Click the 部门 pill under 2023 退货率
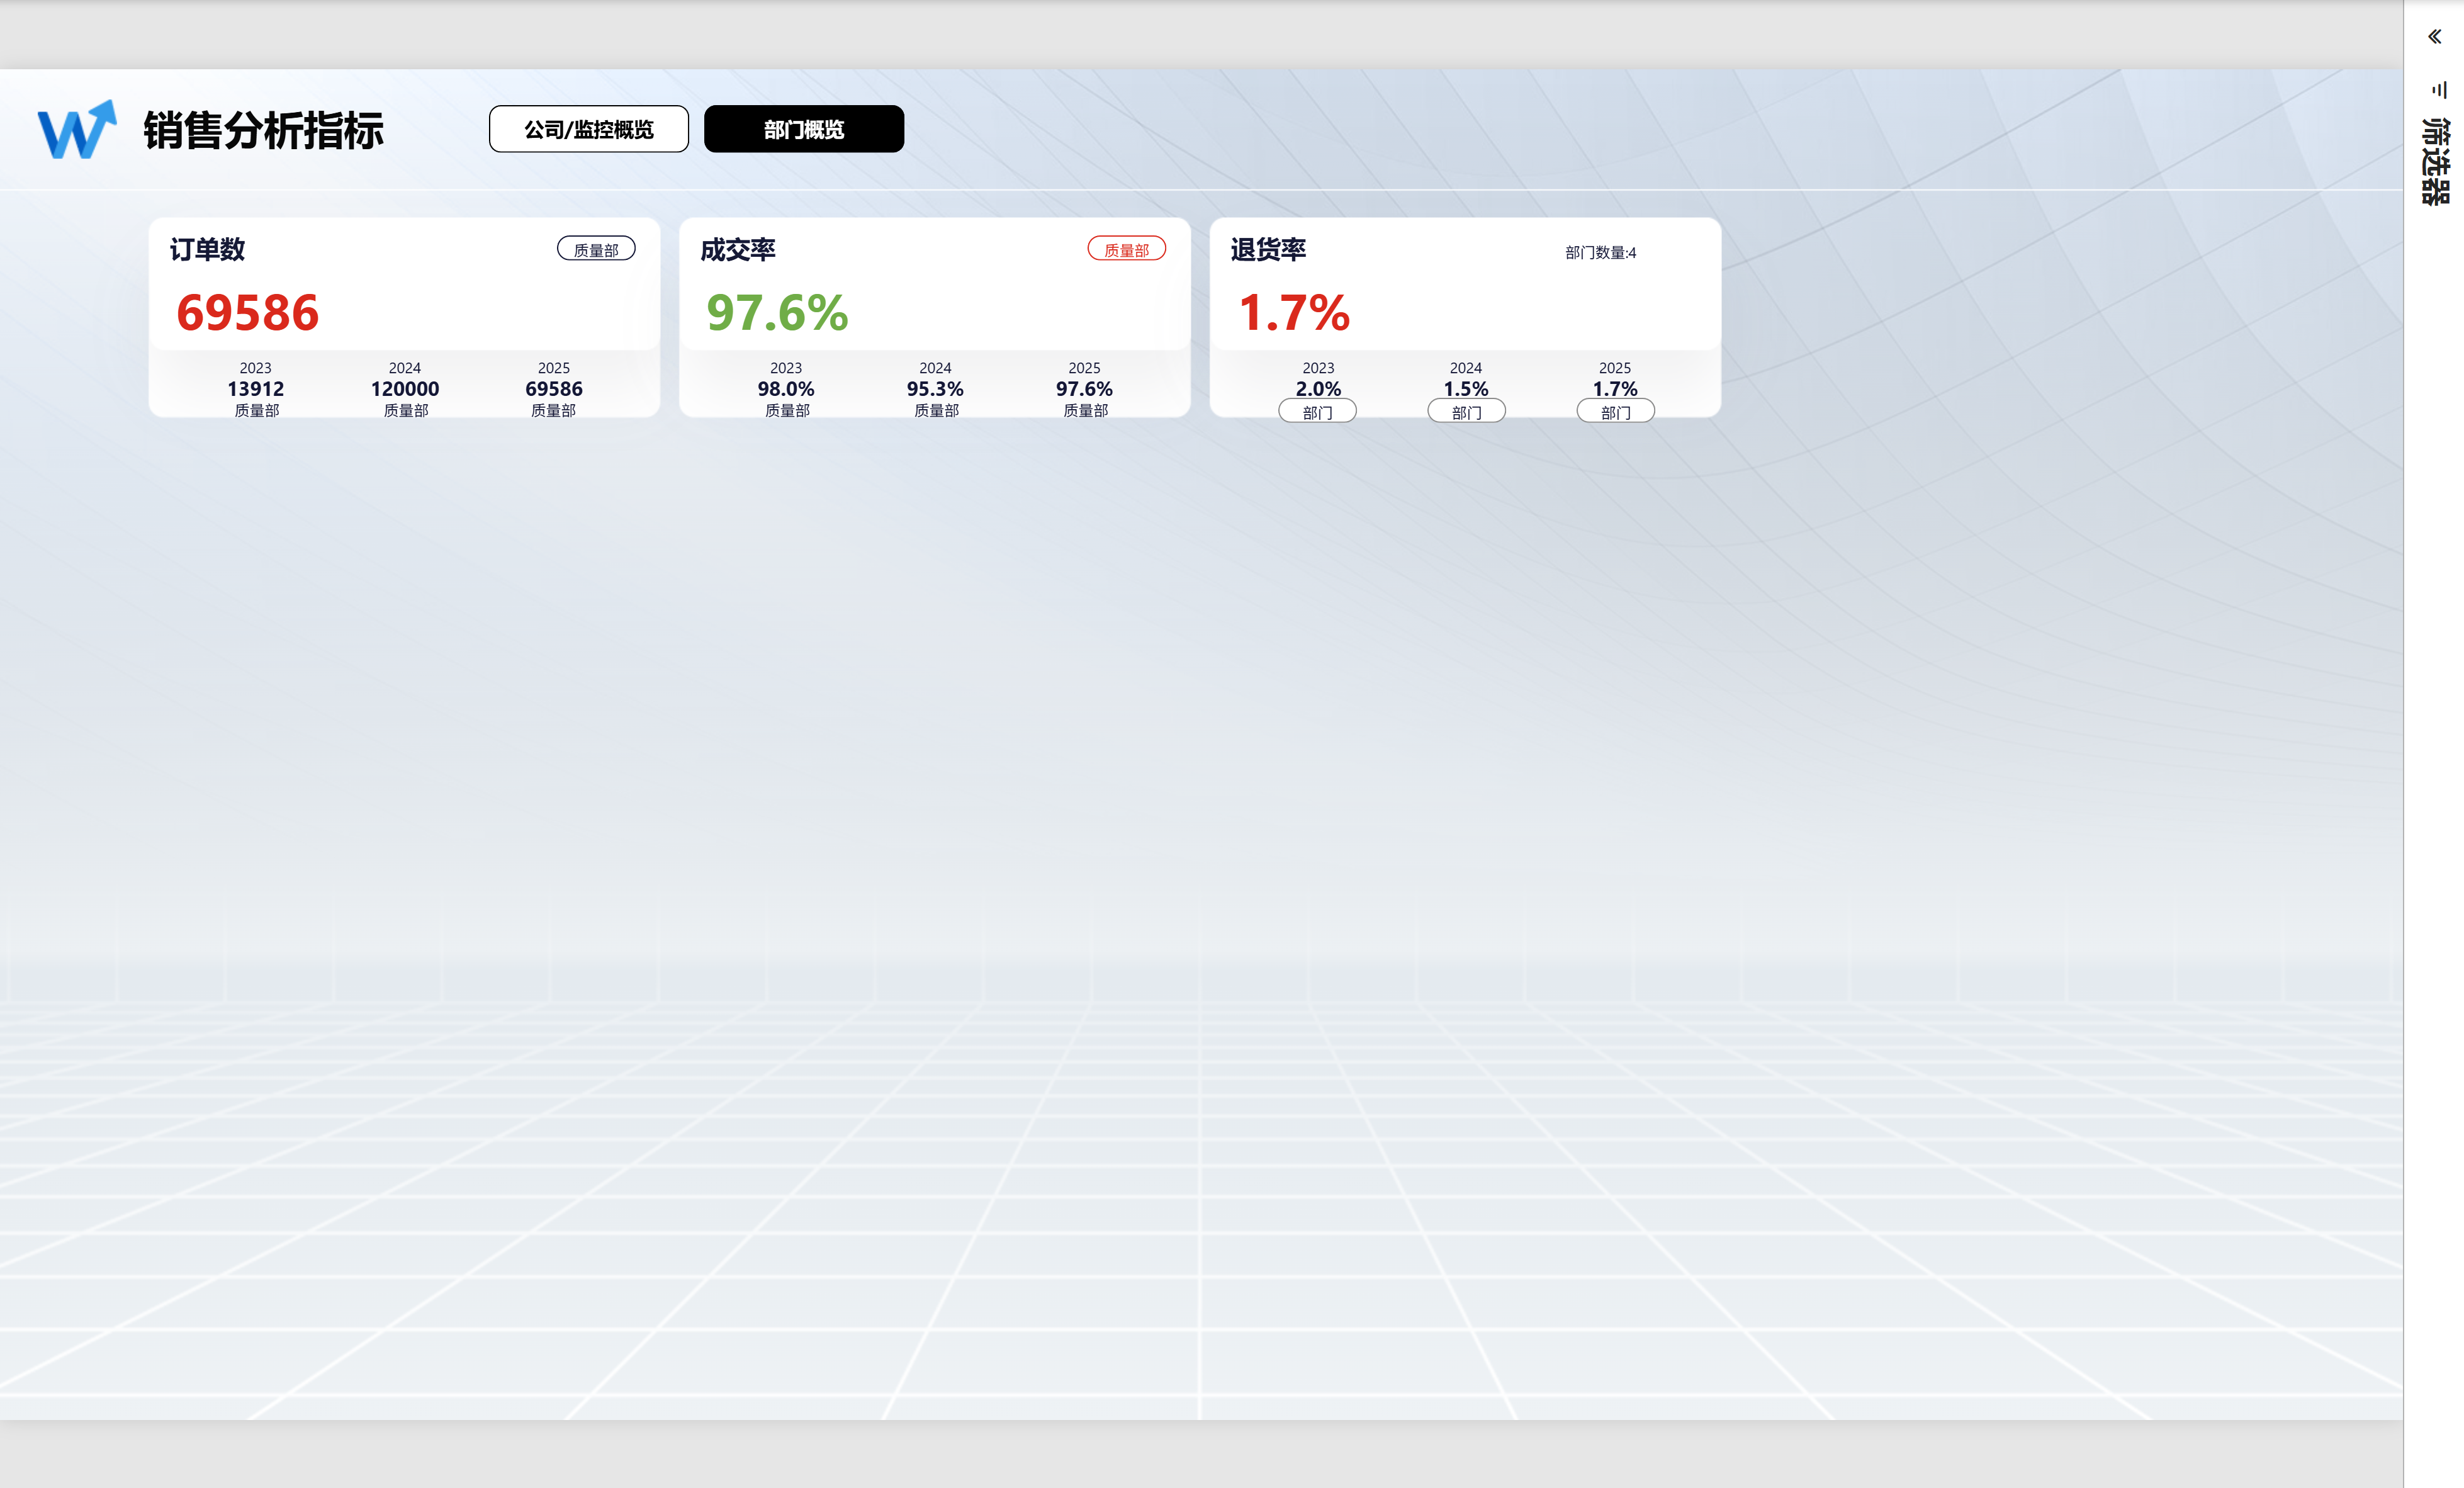Image resolution: width=2464 pixels, height=1488 pixels. point(1317,411)
